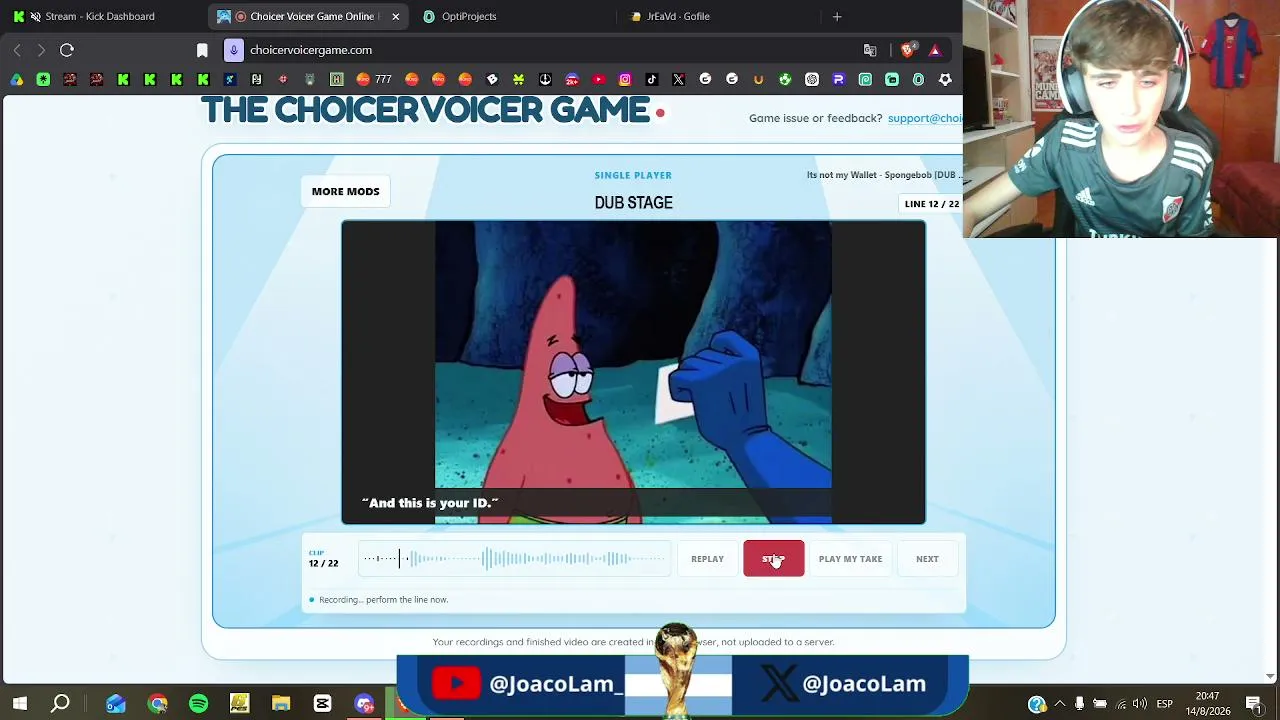Click the "Its not my Wallet - Spongebob" title

(884, 175)
